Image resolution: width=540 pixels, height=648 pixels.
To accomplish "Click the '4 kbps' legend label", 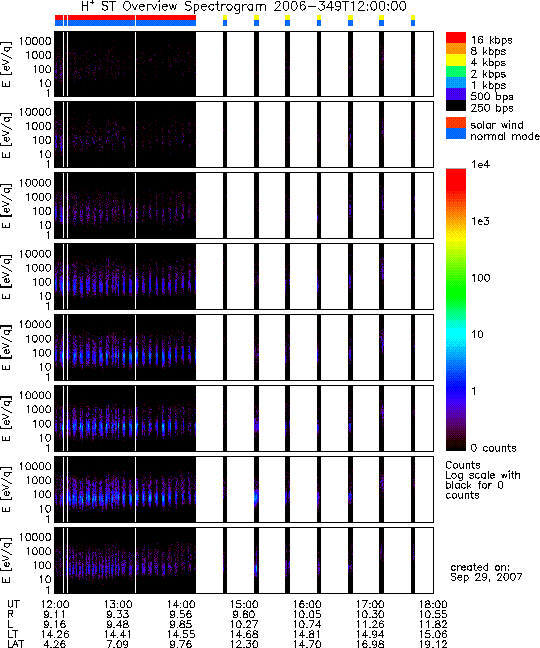I will [488, 63].
